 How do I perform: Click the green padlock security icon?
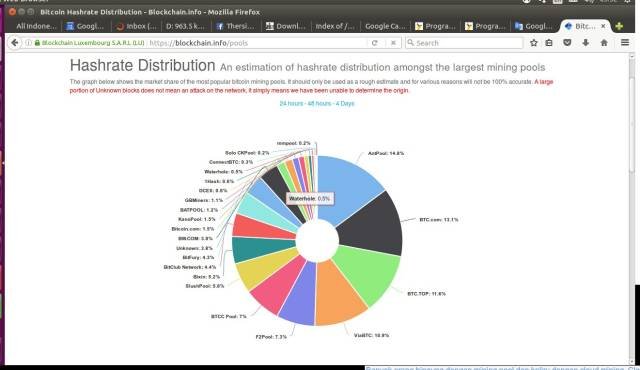(x=37, y=43)
